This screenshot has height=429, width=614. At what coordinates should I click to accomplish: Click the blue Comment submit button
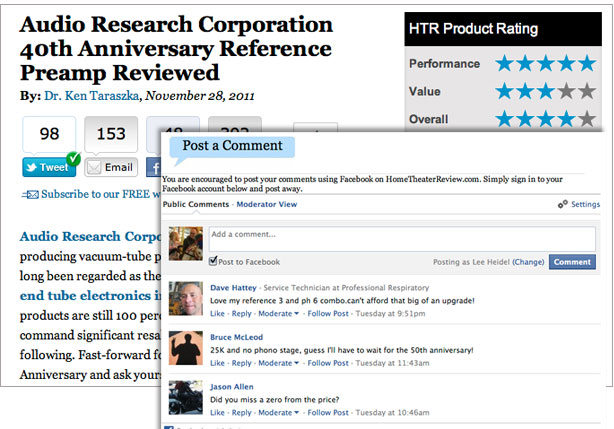click(x=572, y=262)
